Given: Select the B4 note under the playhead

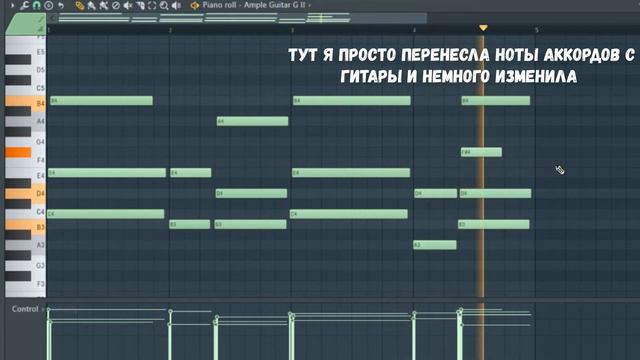Looking at the screenshot, I should pos(496,100).
